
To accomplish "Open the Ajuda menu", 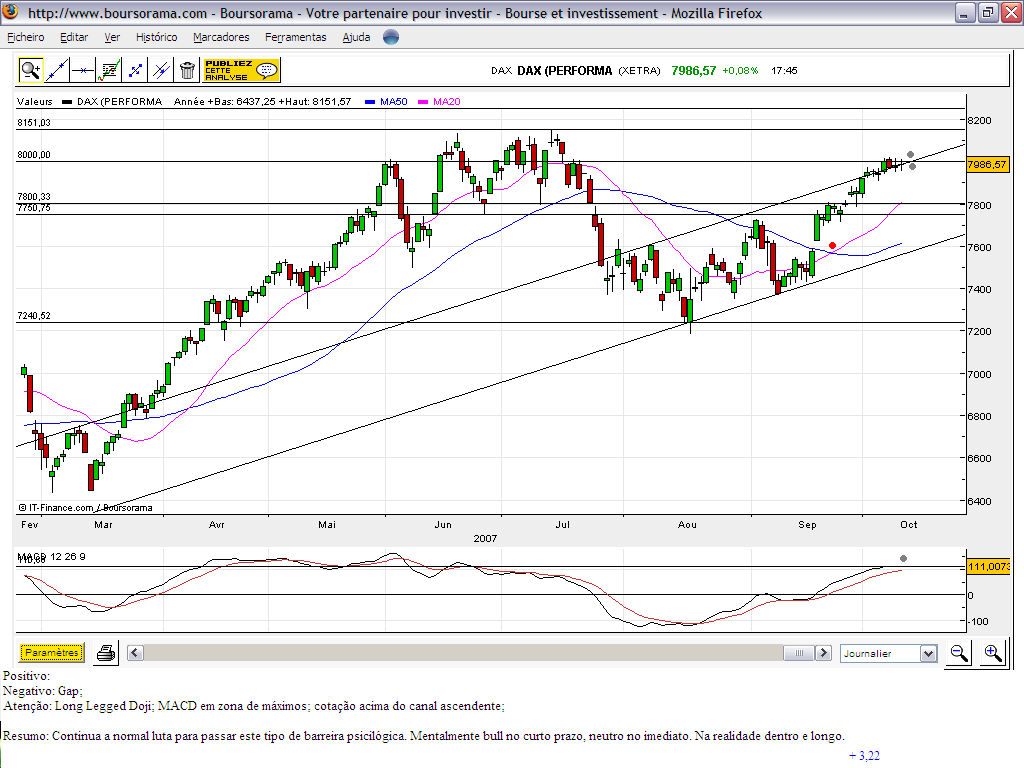I will 357,37.
